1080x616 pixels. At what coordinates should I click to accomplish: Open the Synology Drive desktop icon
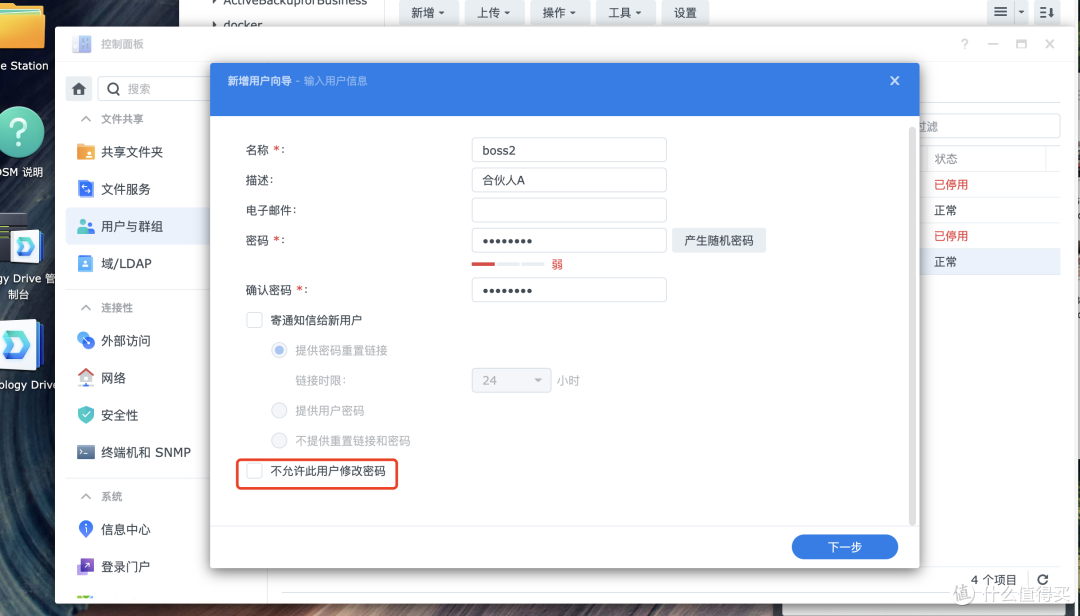tap(21, 345)
